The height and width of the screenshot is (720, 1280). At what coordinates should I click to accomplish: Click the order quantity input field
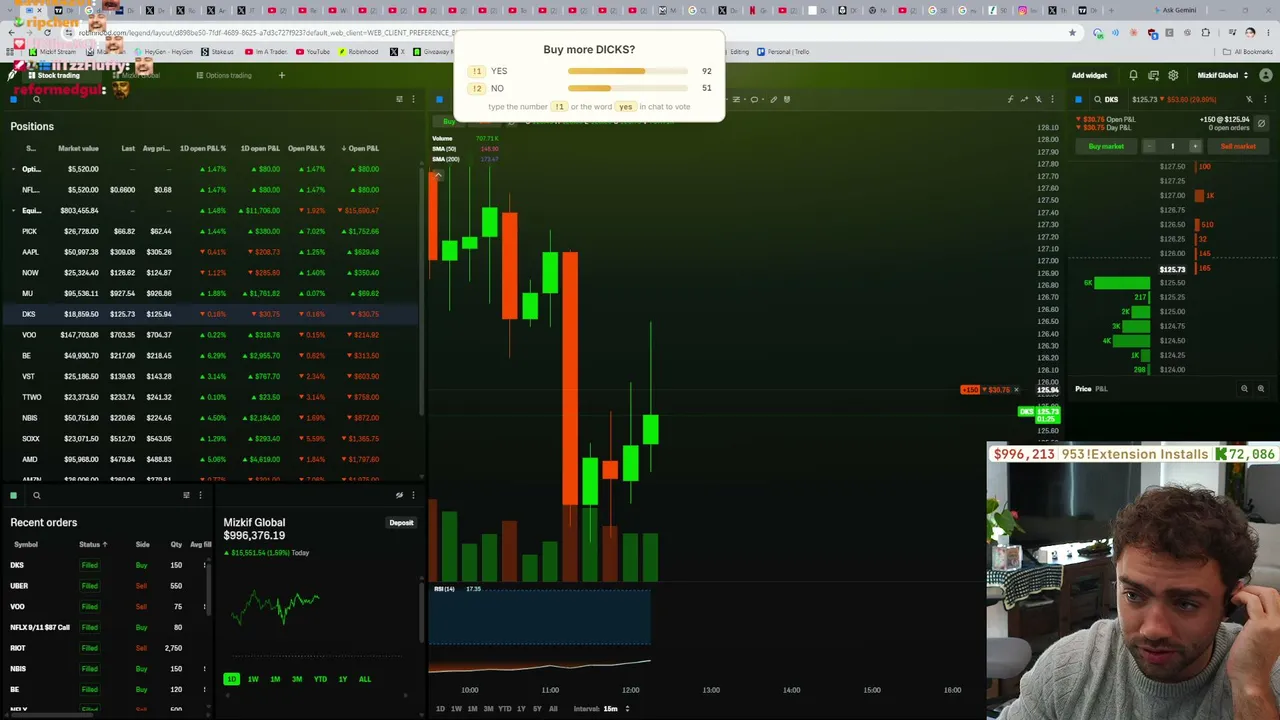point(1172,146)
